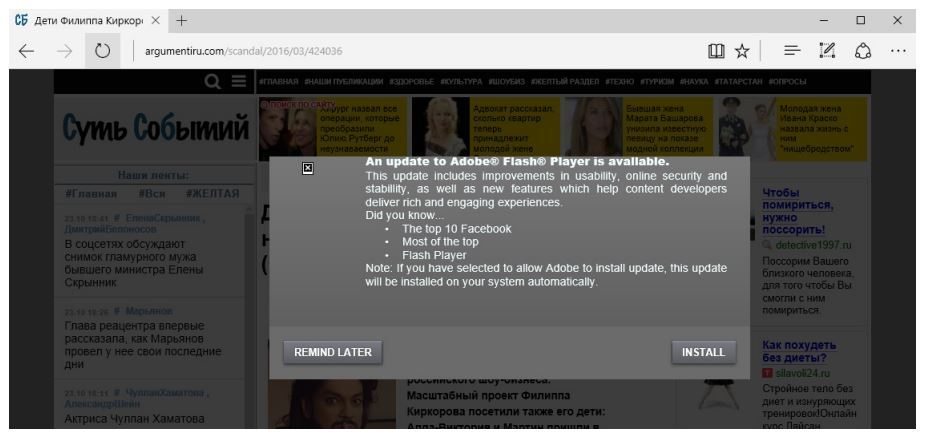The width and height of the screenshot is (926, 440).
Task: Open a new tab with plus
Action: [181, 21]
